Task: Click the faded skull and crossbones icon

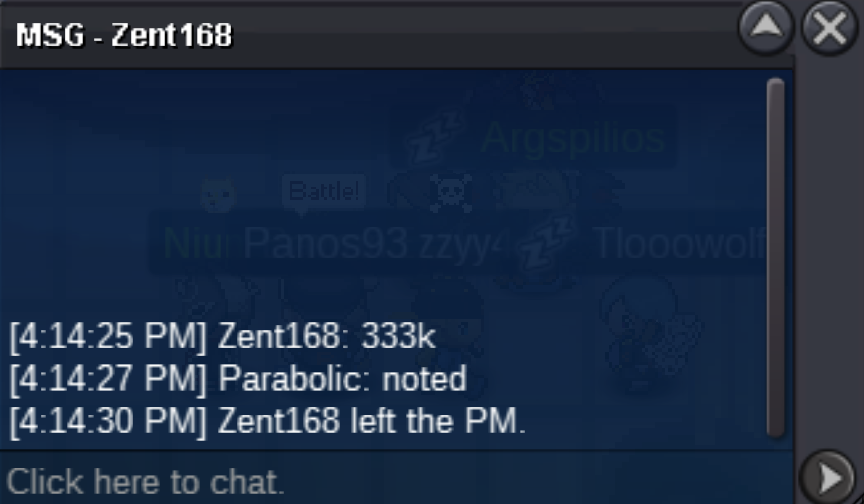Action: point(451,192)
